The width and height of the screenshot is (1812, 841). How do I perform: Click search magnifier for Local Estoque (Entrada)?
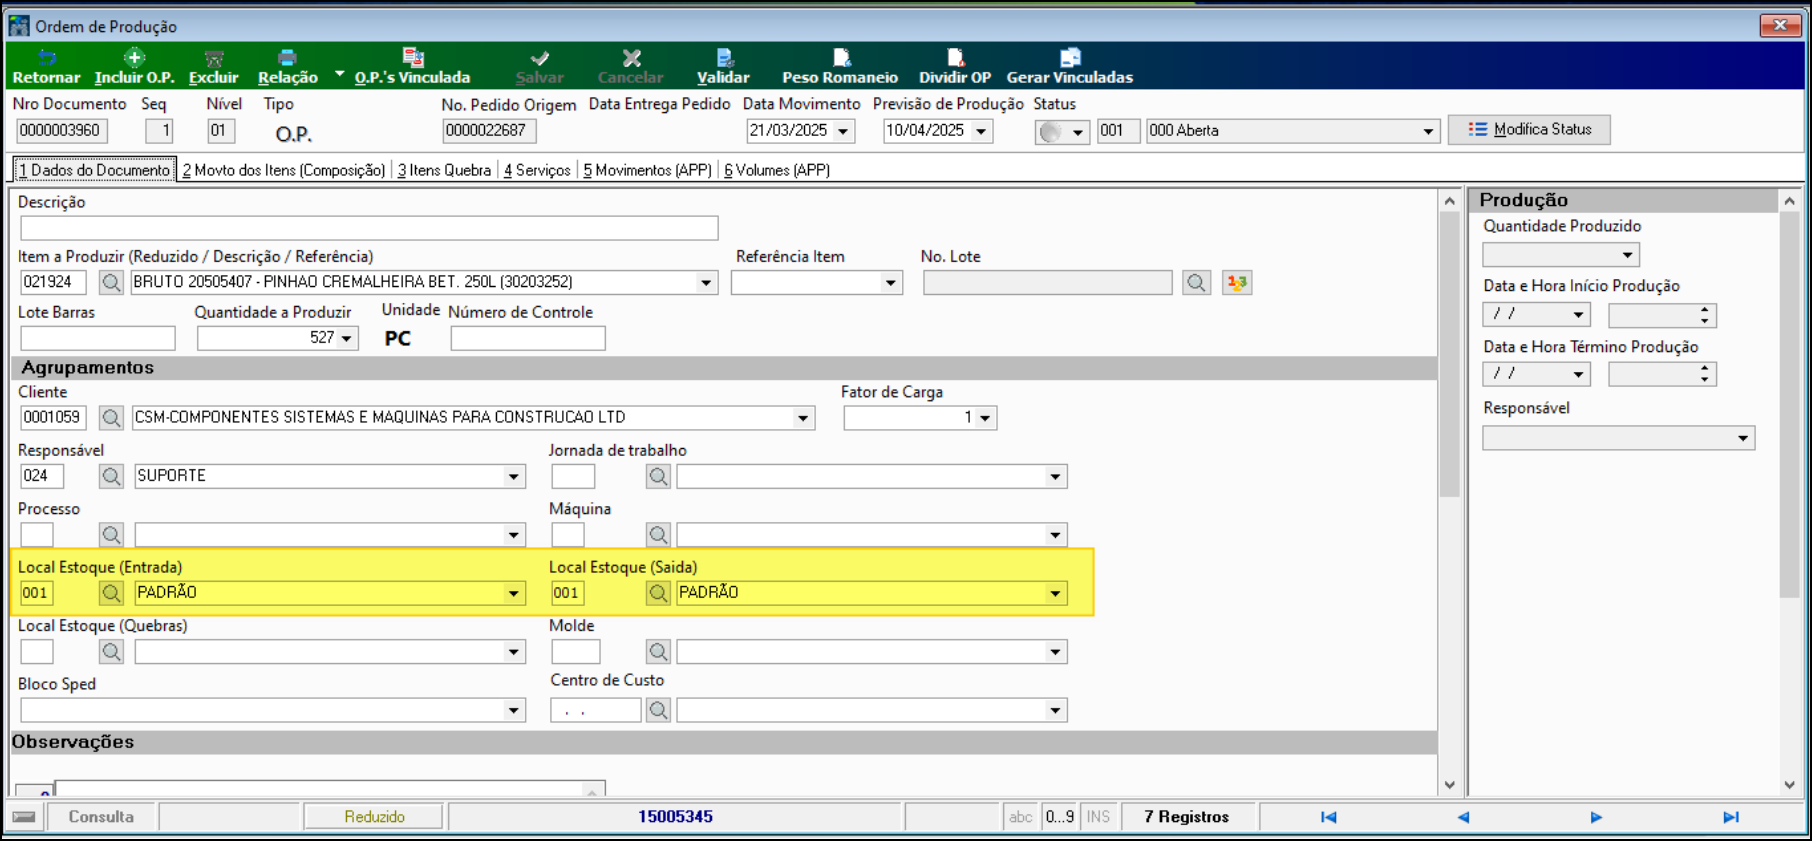(x=111, y=593)
